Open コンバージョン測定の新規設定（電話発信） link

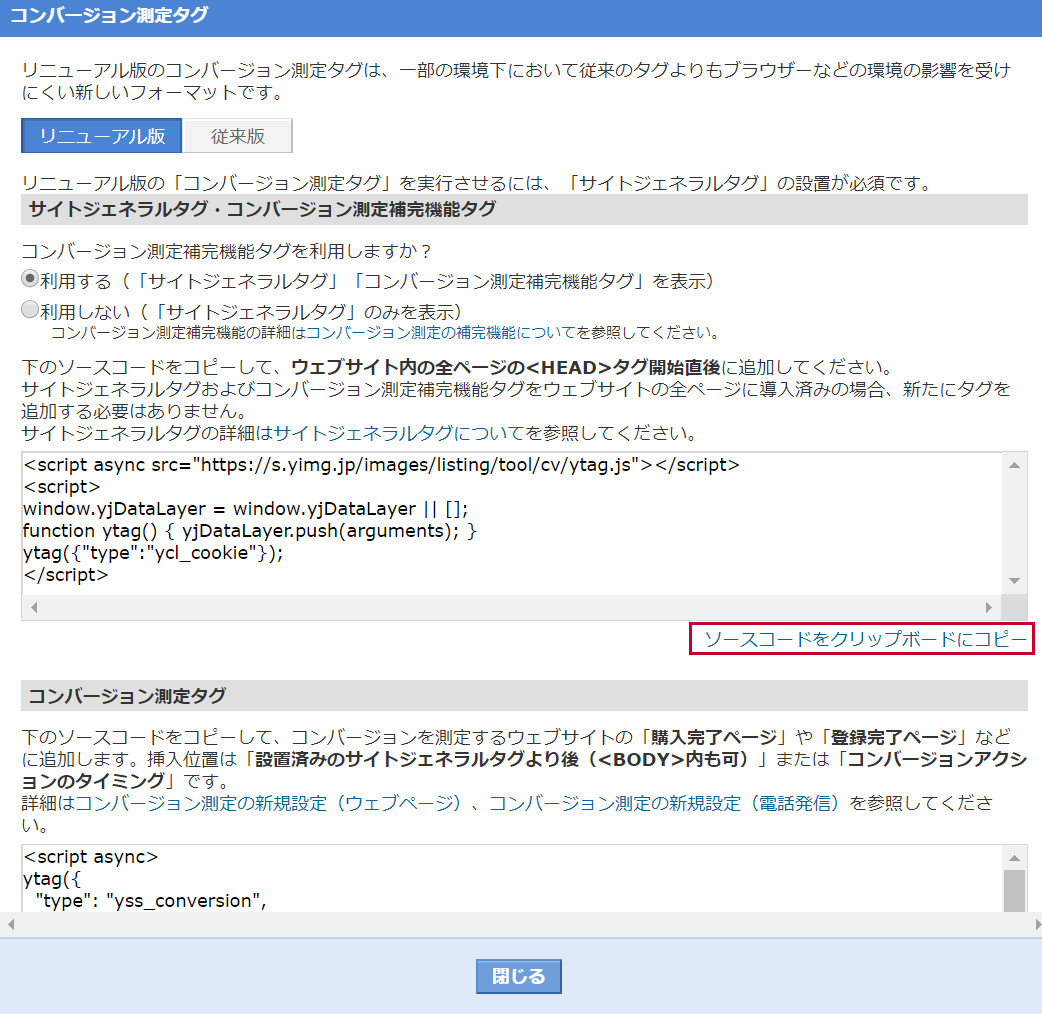point(663,803)
